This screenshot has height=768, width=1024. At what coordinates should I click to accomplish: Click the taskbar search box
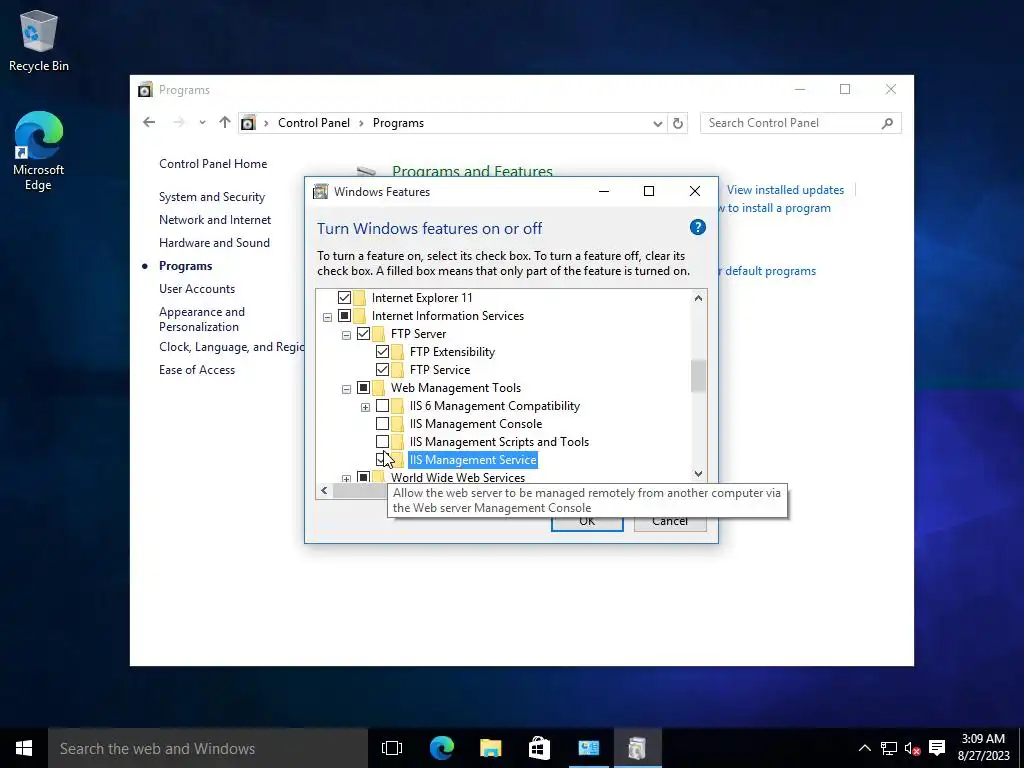coord(208,748)
